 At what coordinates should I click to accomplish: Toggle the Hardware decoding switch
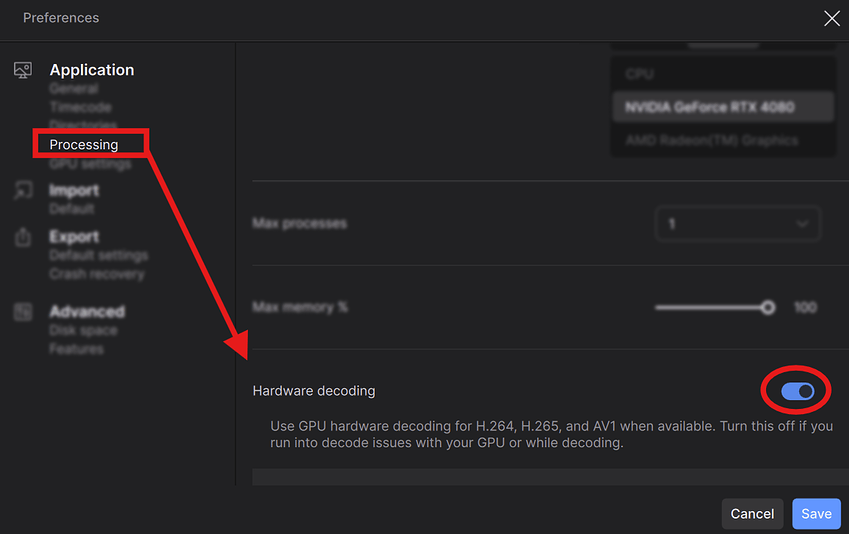click(797, 391)
